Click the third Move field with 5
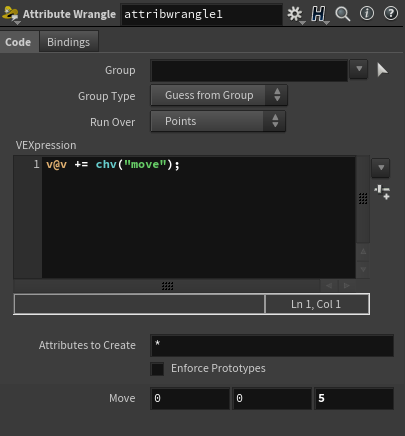 [x=354, y=398]
